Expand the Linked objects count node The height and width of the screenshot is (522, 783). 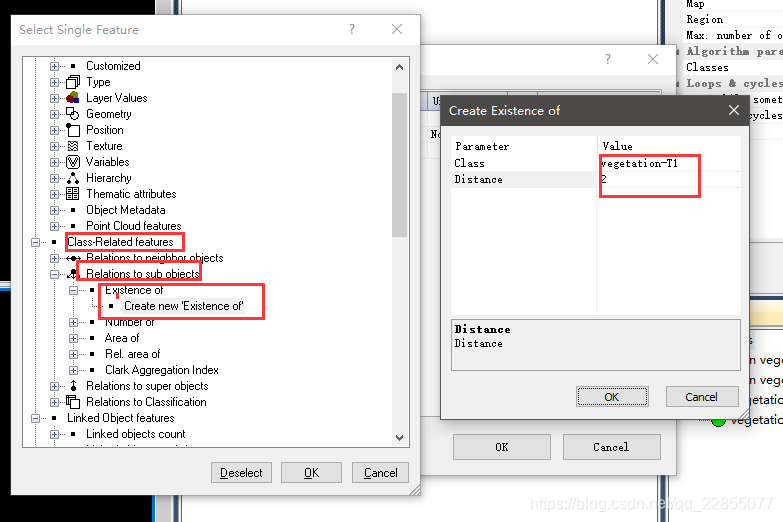point(54,434)
